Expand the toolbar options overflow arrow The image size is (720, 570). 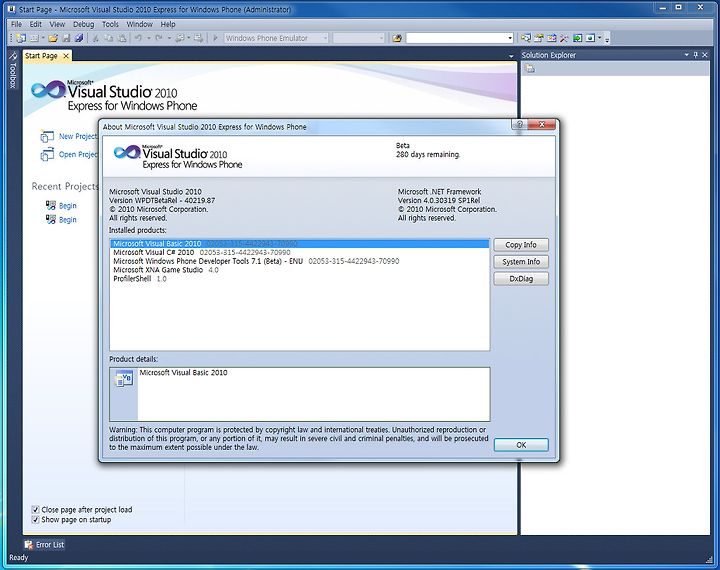tap(607, 39)
